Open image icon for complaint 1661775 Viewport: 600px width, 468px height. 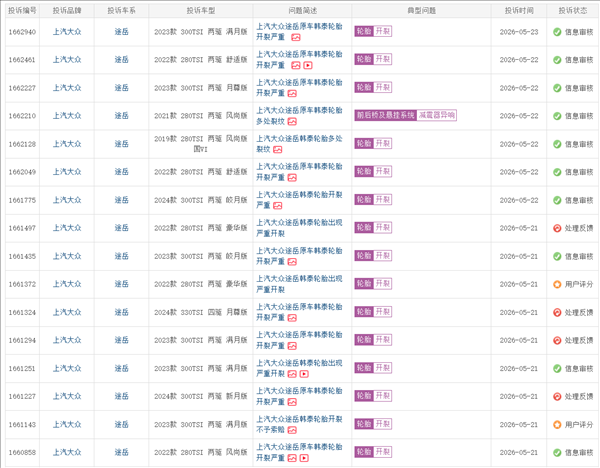click(278, 206)
